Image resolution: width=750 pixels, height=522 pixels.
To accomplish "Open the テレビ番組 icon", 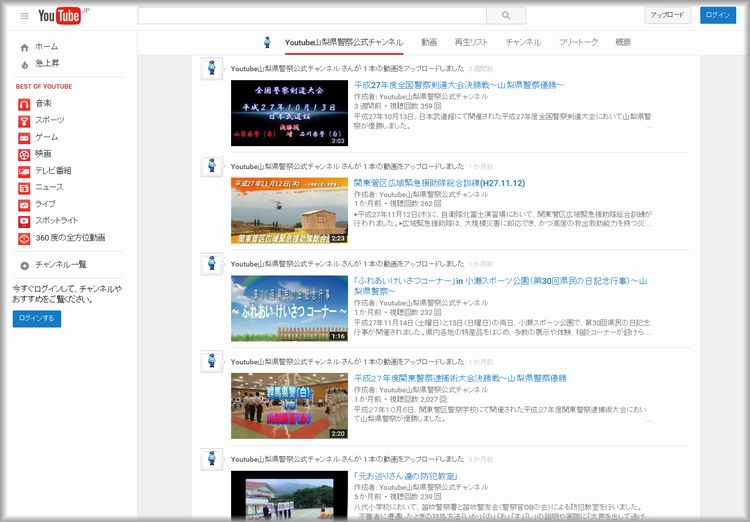I will [x=24, y=171].
